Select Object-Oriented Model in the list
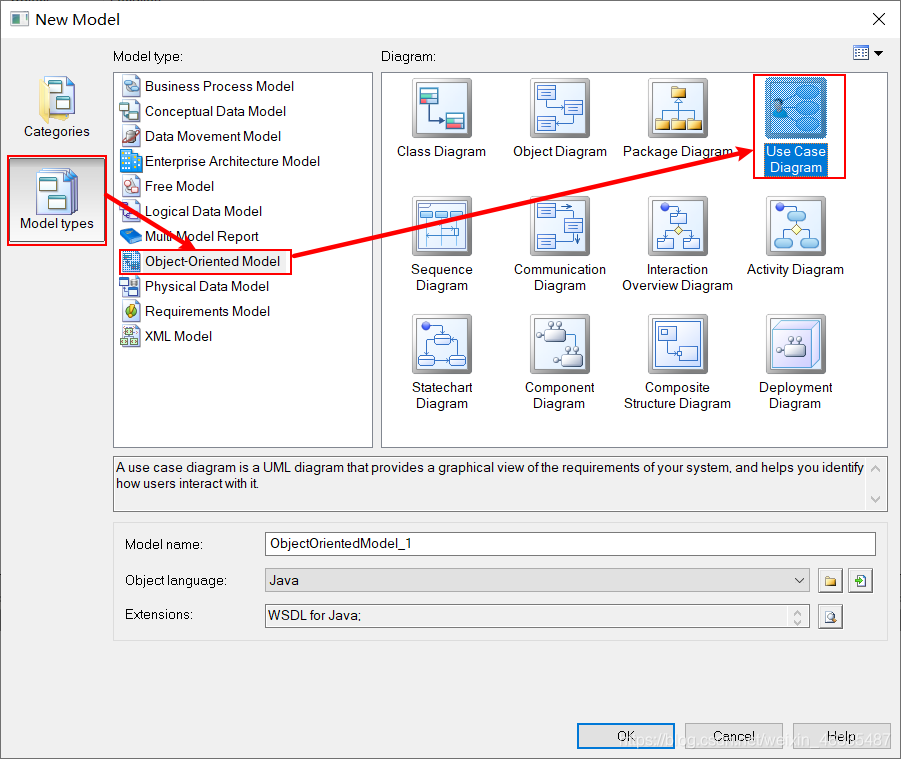Image resolution: width=901 pixels, height=759 pixels. click(207, 262)
